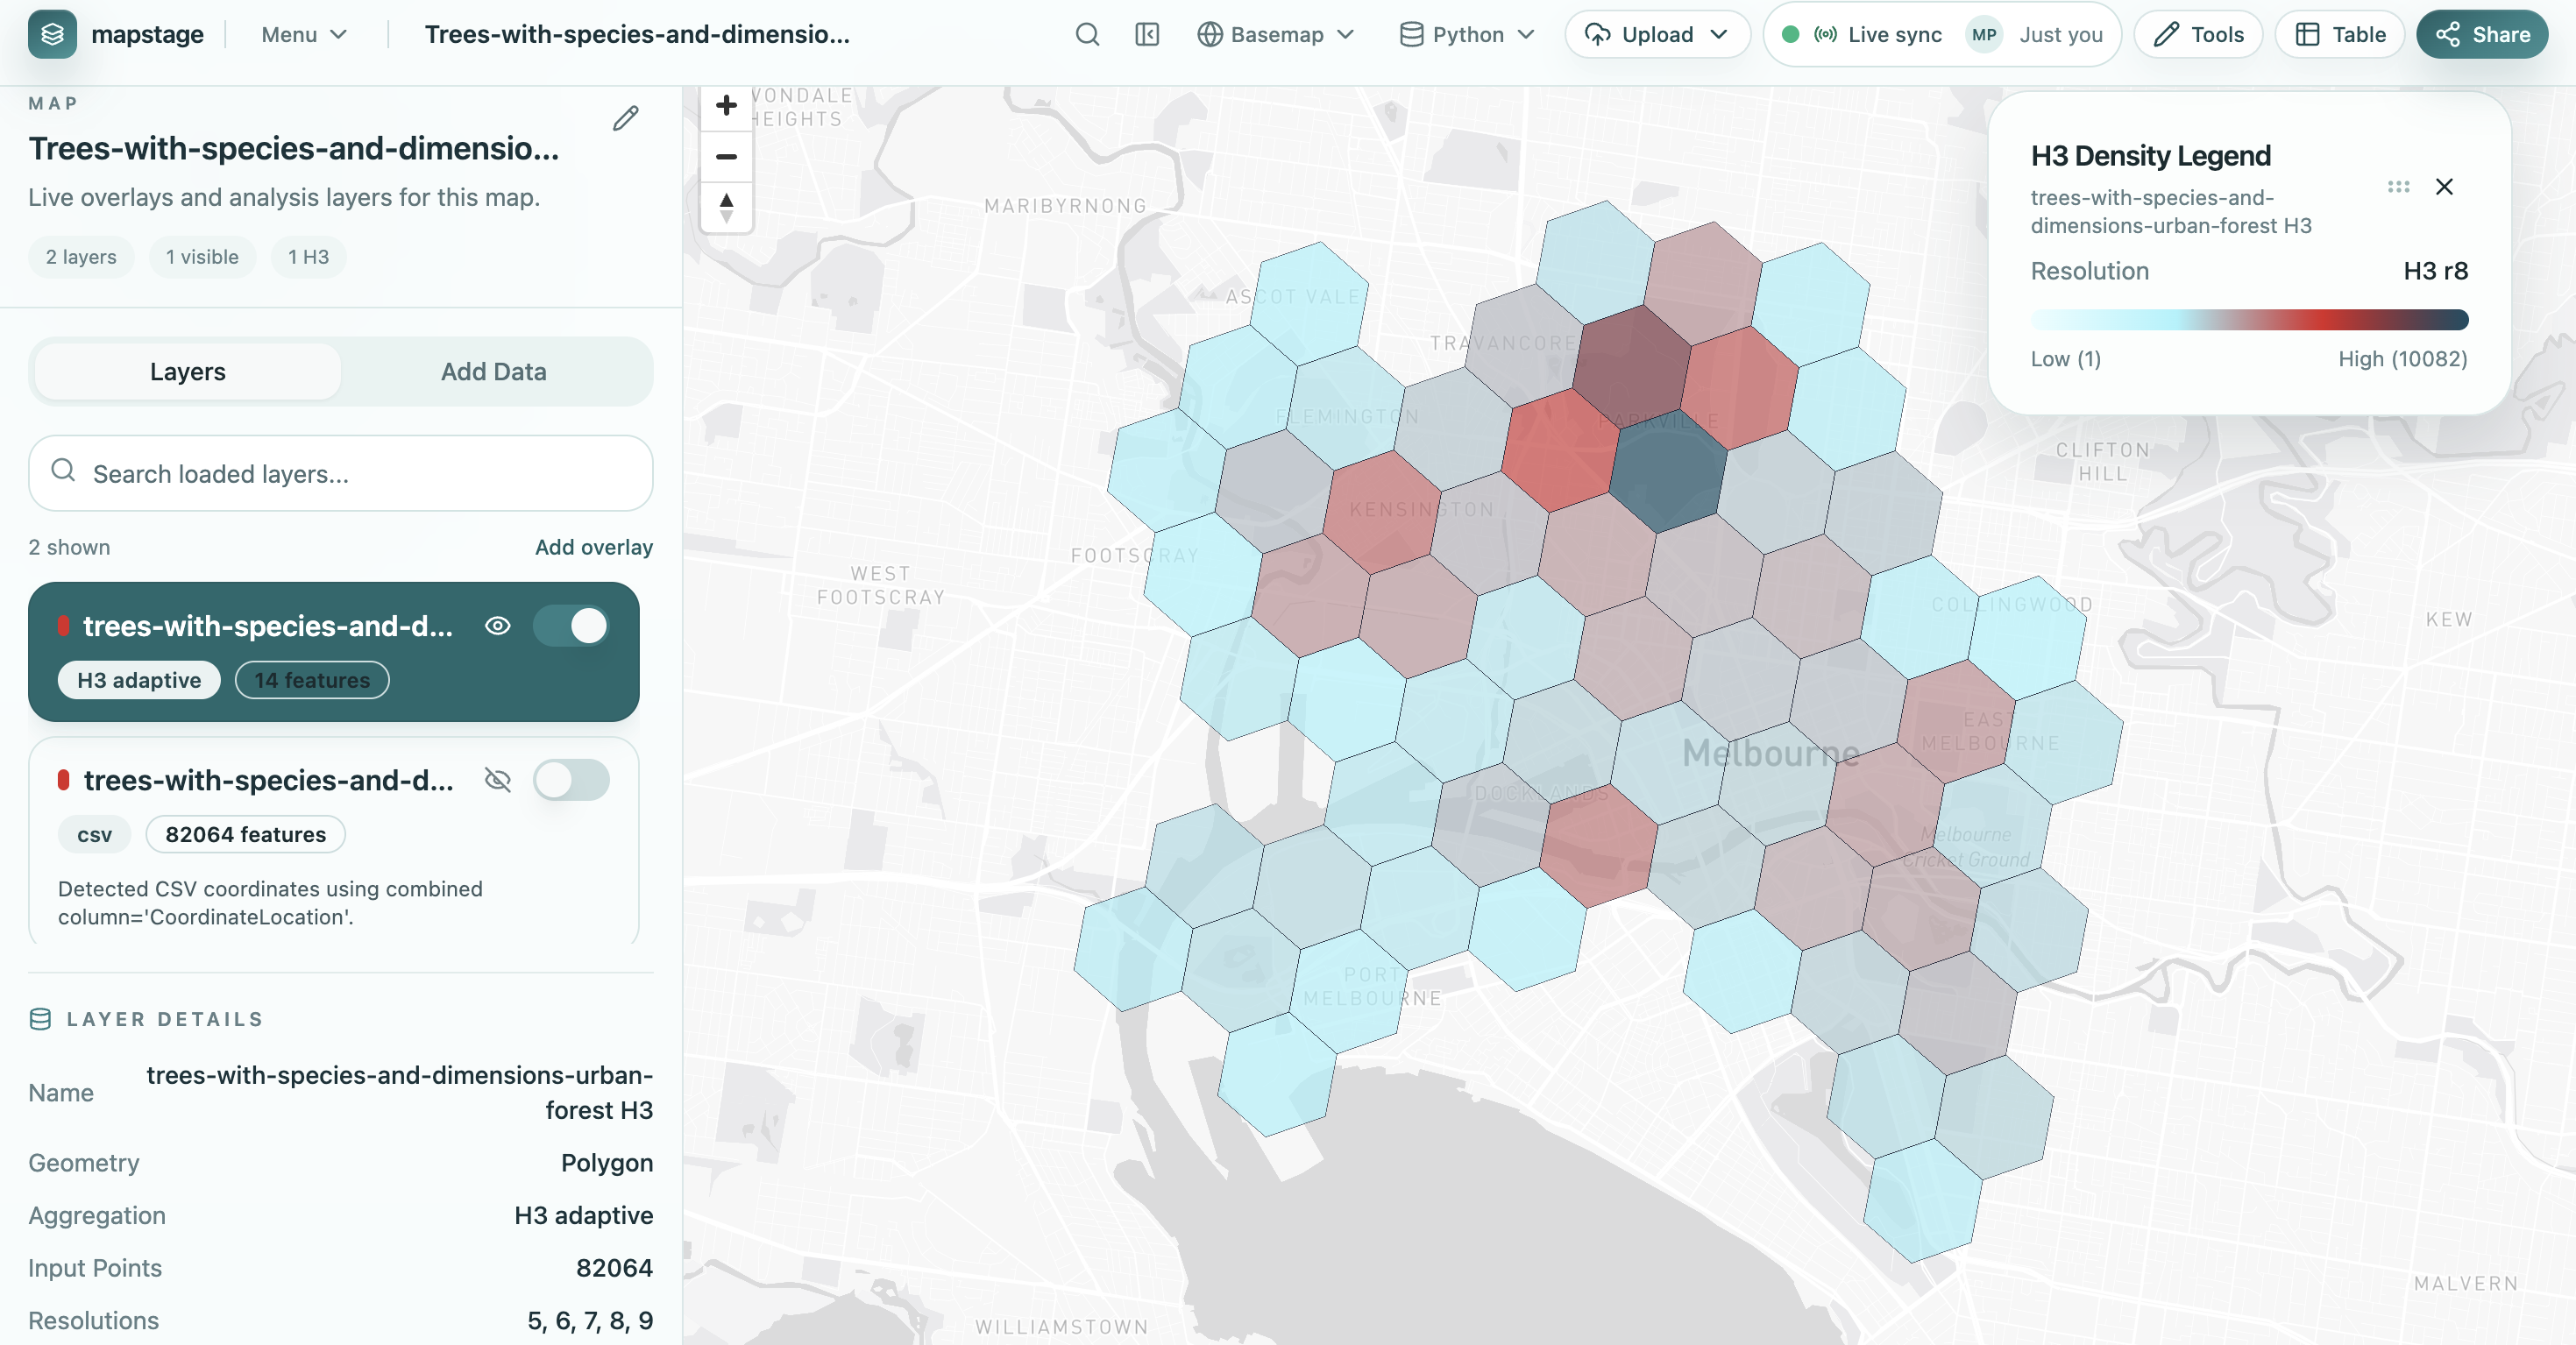Screen dimensions: 2576x1345
Task: Reset bearing with the compass control
Action: 727,207
